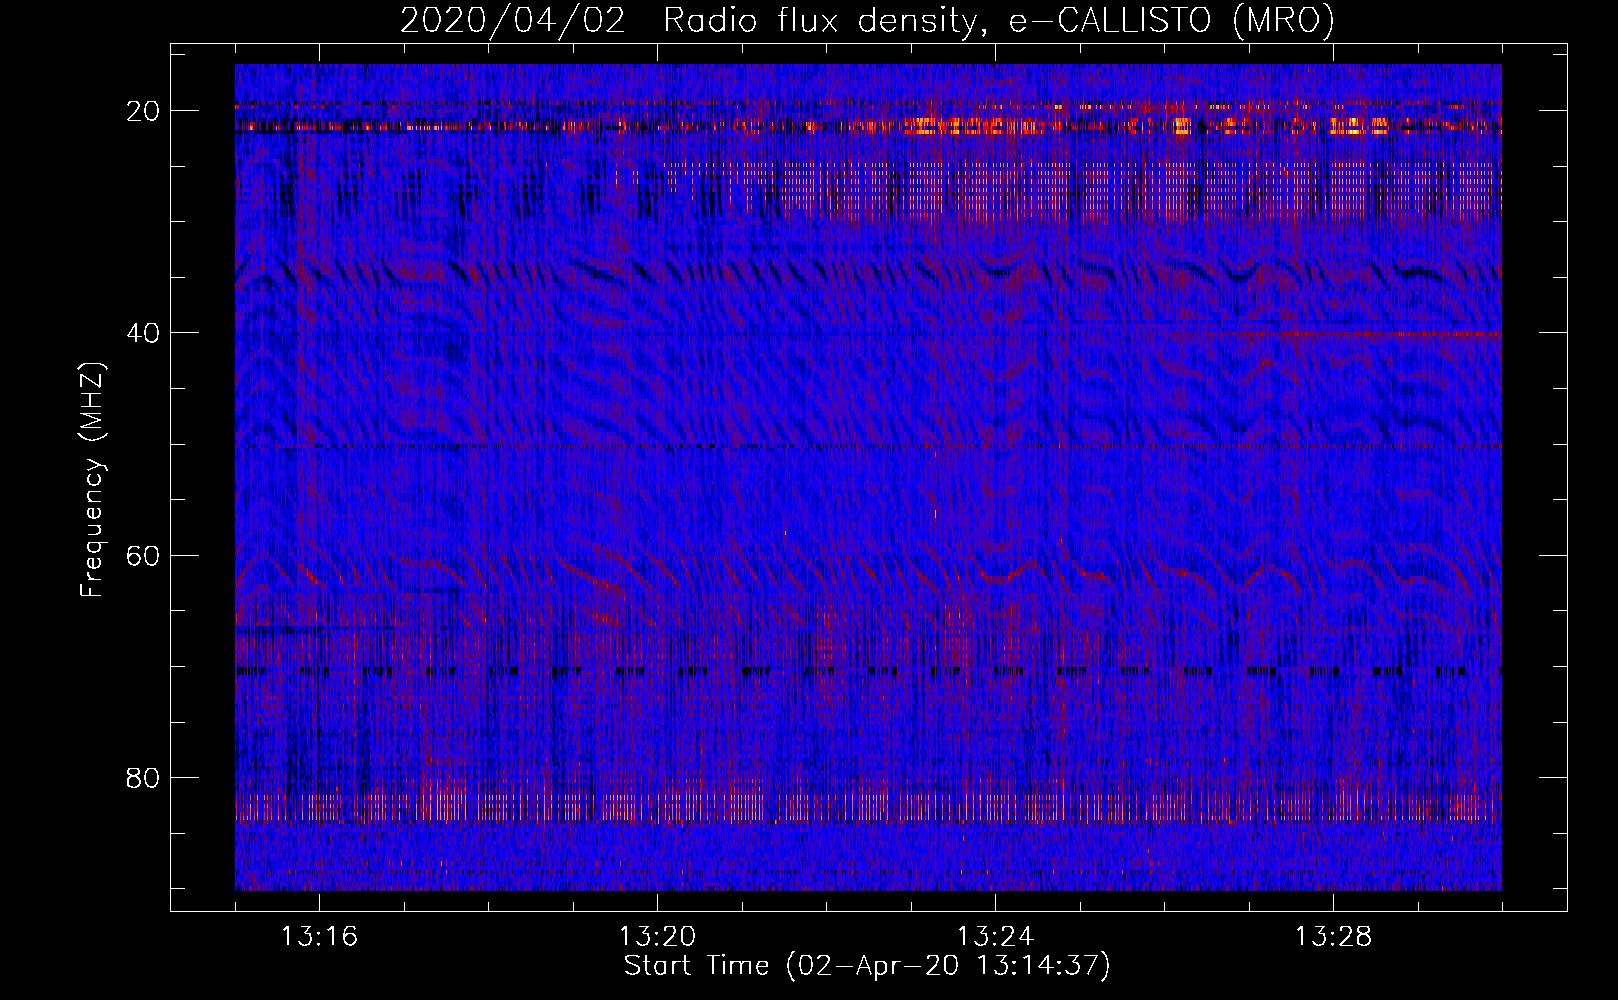Viewport: 1618px width, 1000px height.
Task: Click the '13:24' time tick label
Action: 995,937
